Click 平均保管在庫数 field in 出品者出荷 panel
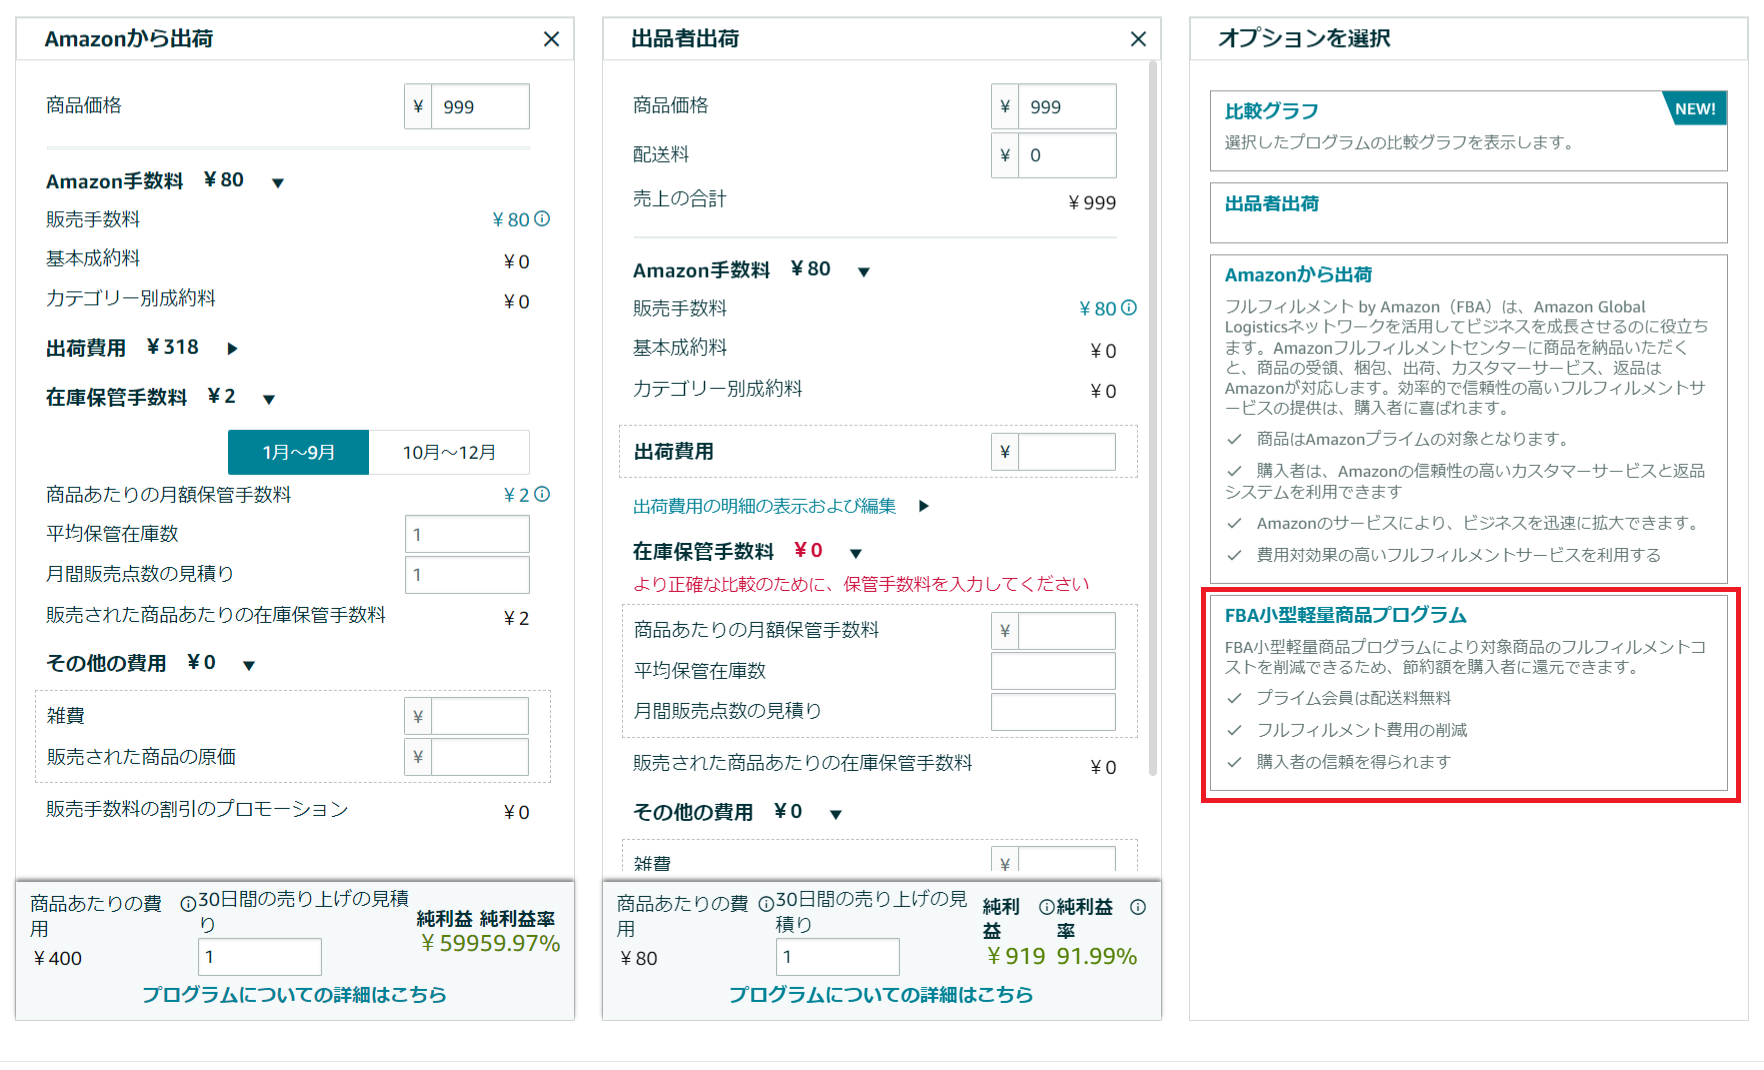The height and width of the screenshot is (1070, 1764). (x=1053, y=671)
